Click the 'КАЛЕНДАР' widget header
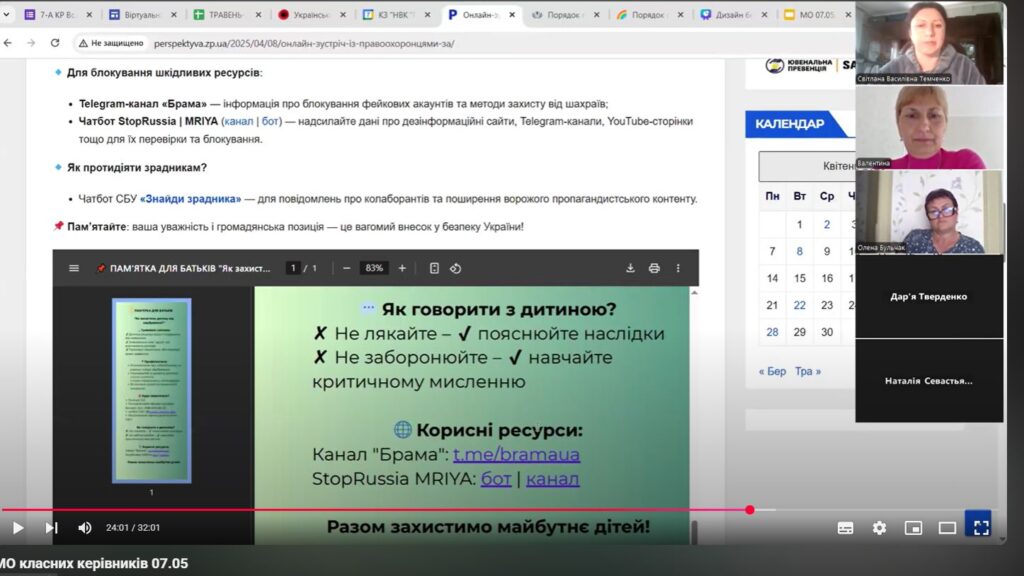 coord(790,124)
